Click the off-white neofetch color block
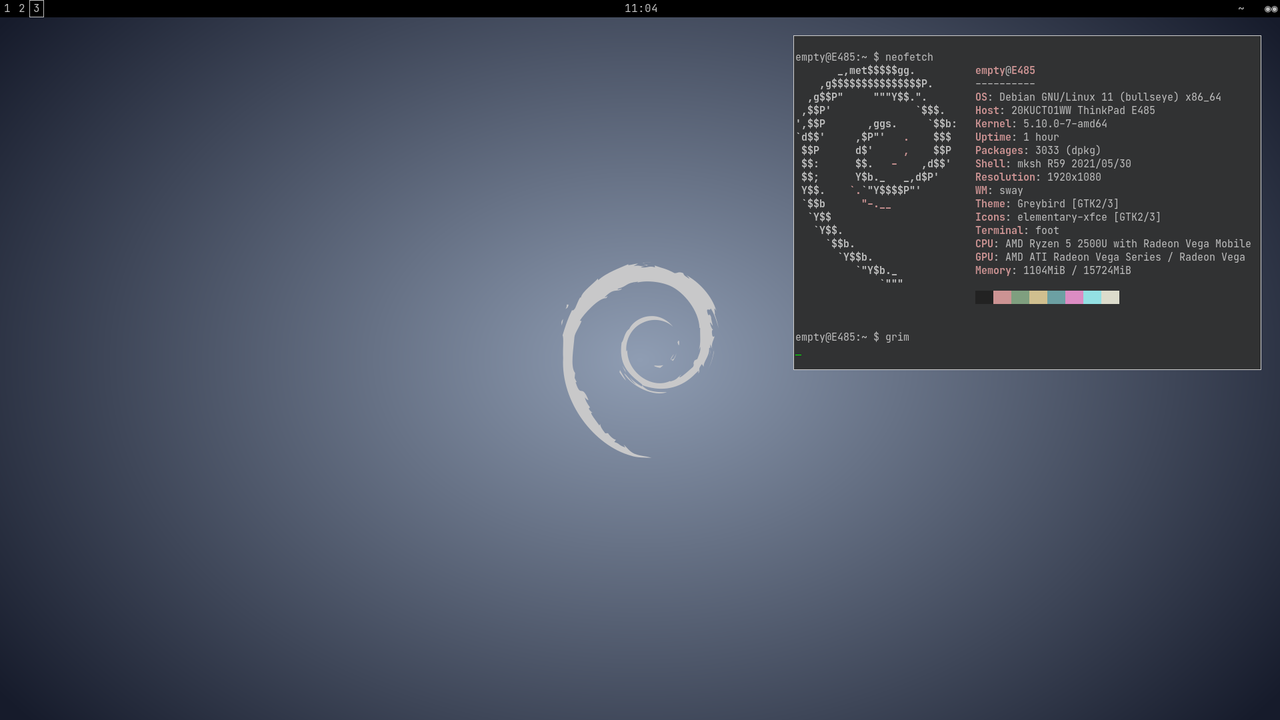The width and height of the screenshot is (1280, 720). pyautogui.click(x=1110, y=297)
